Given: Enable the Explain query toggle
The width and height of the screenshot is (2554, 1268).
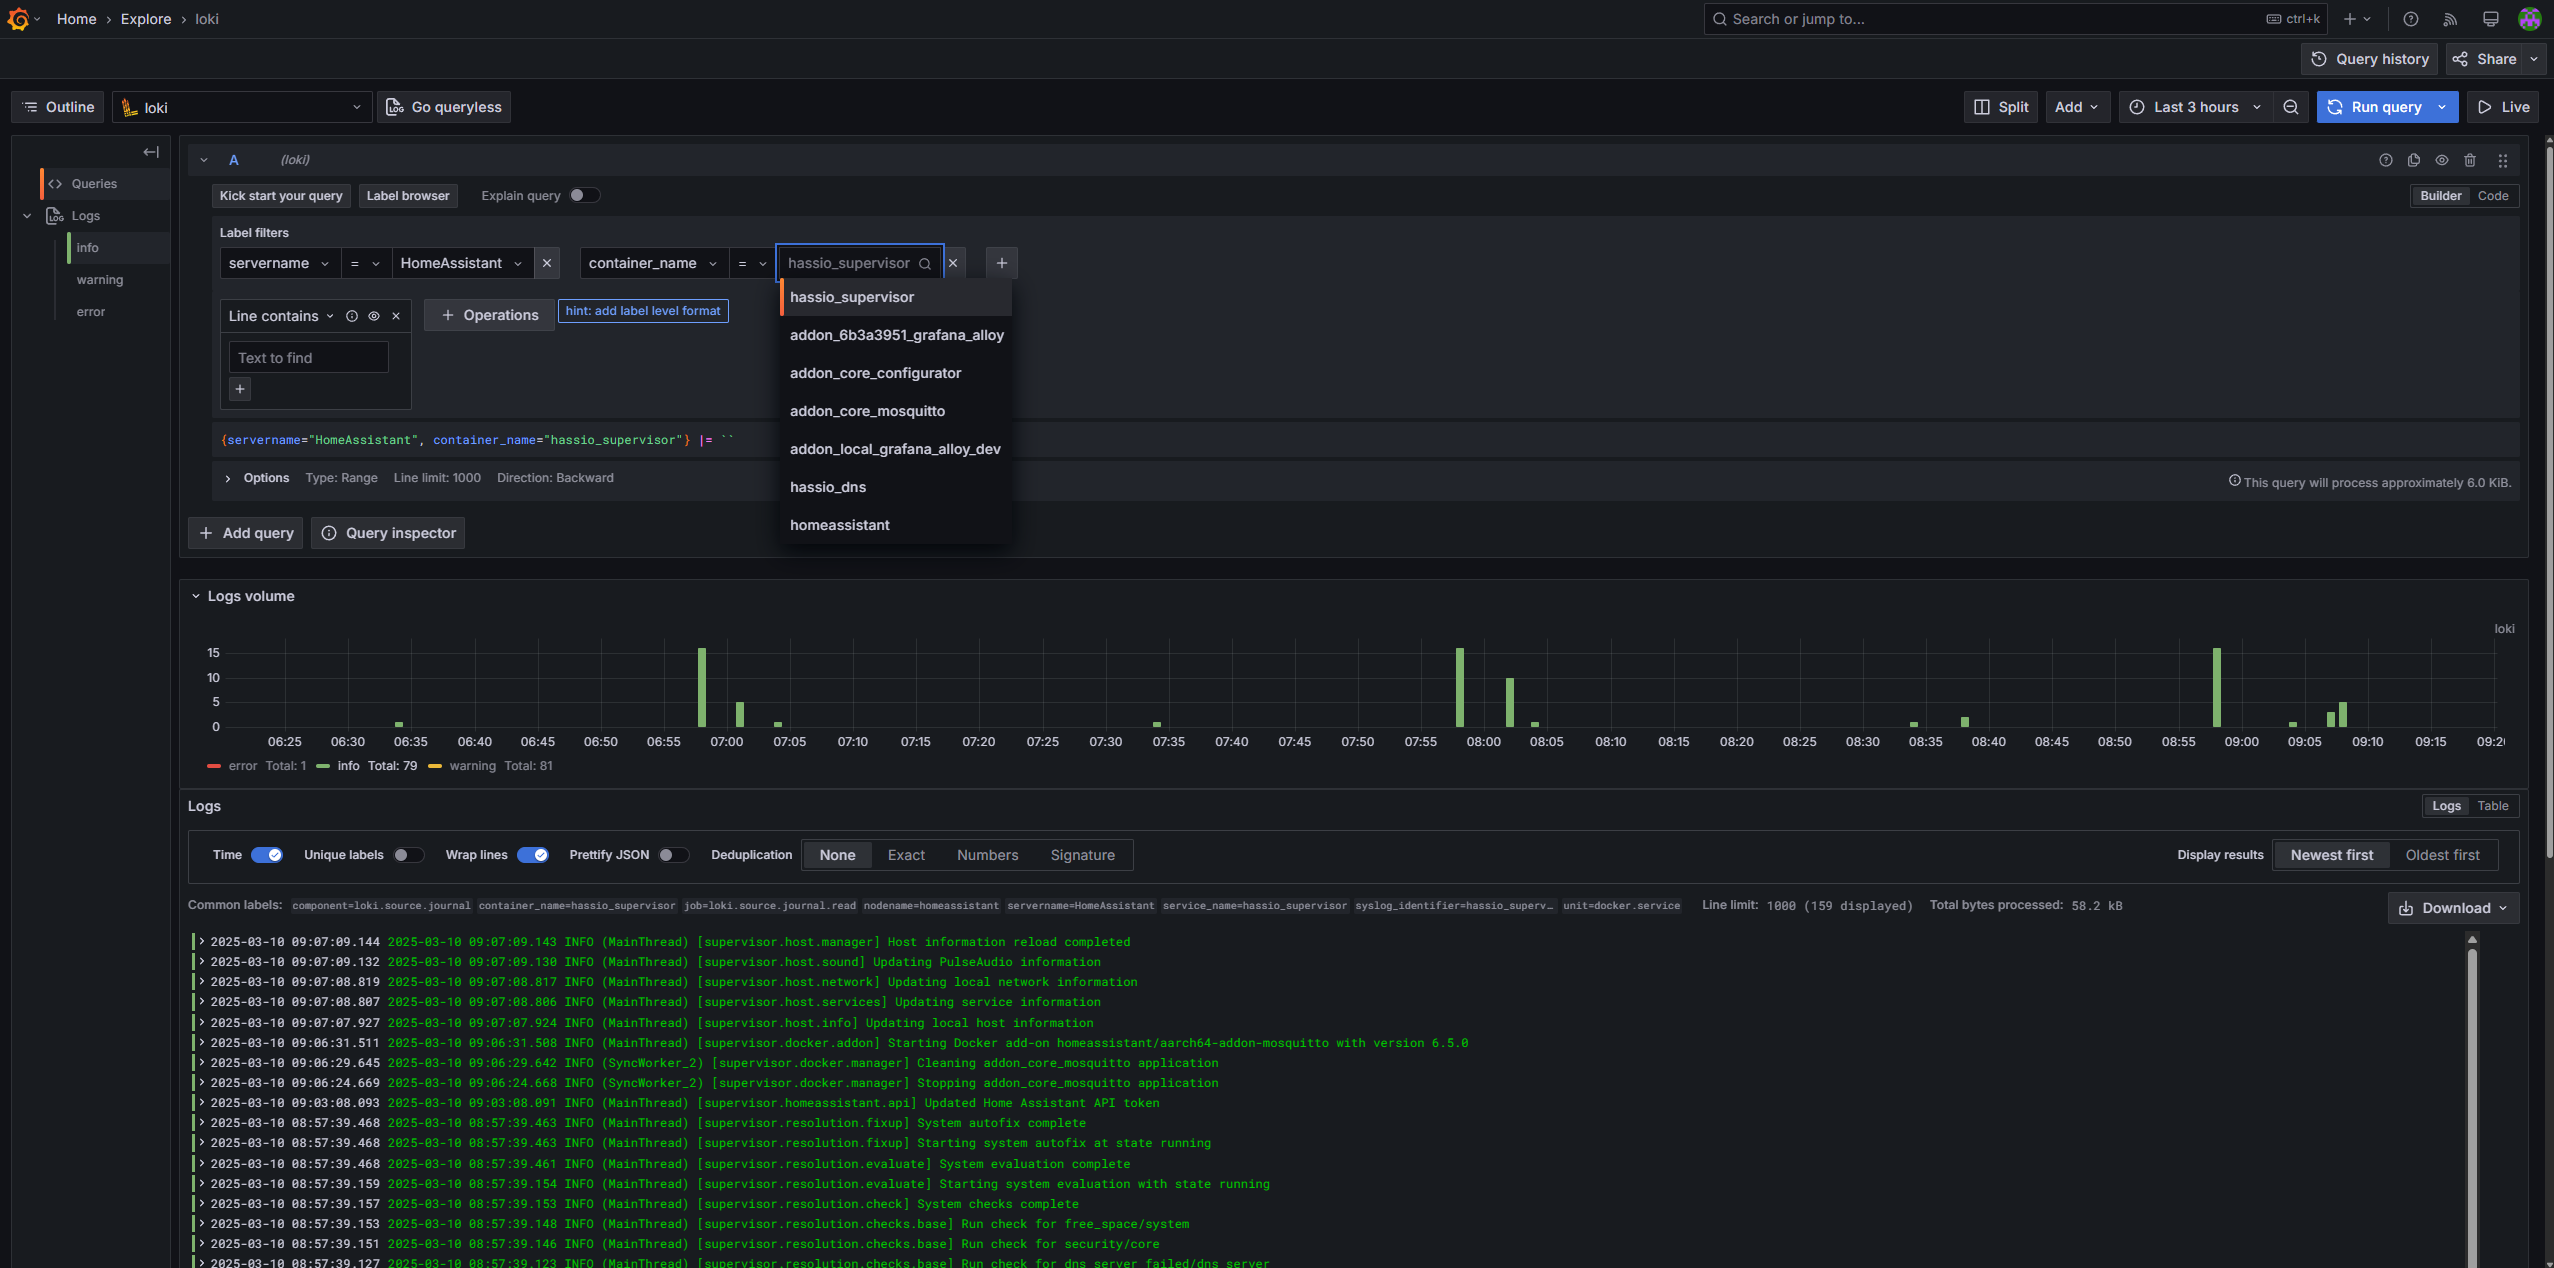Looking at the screenshot, I should (586, 195).
